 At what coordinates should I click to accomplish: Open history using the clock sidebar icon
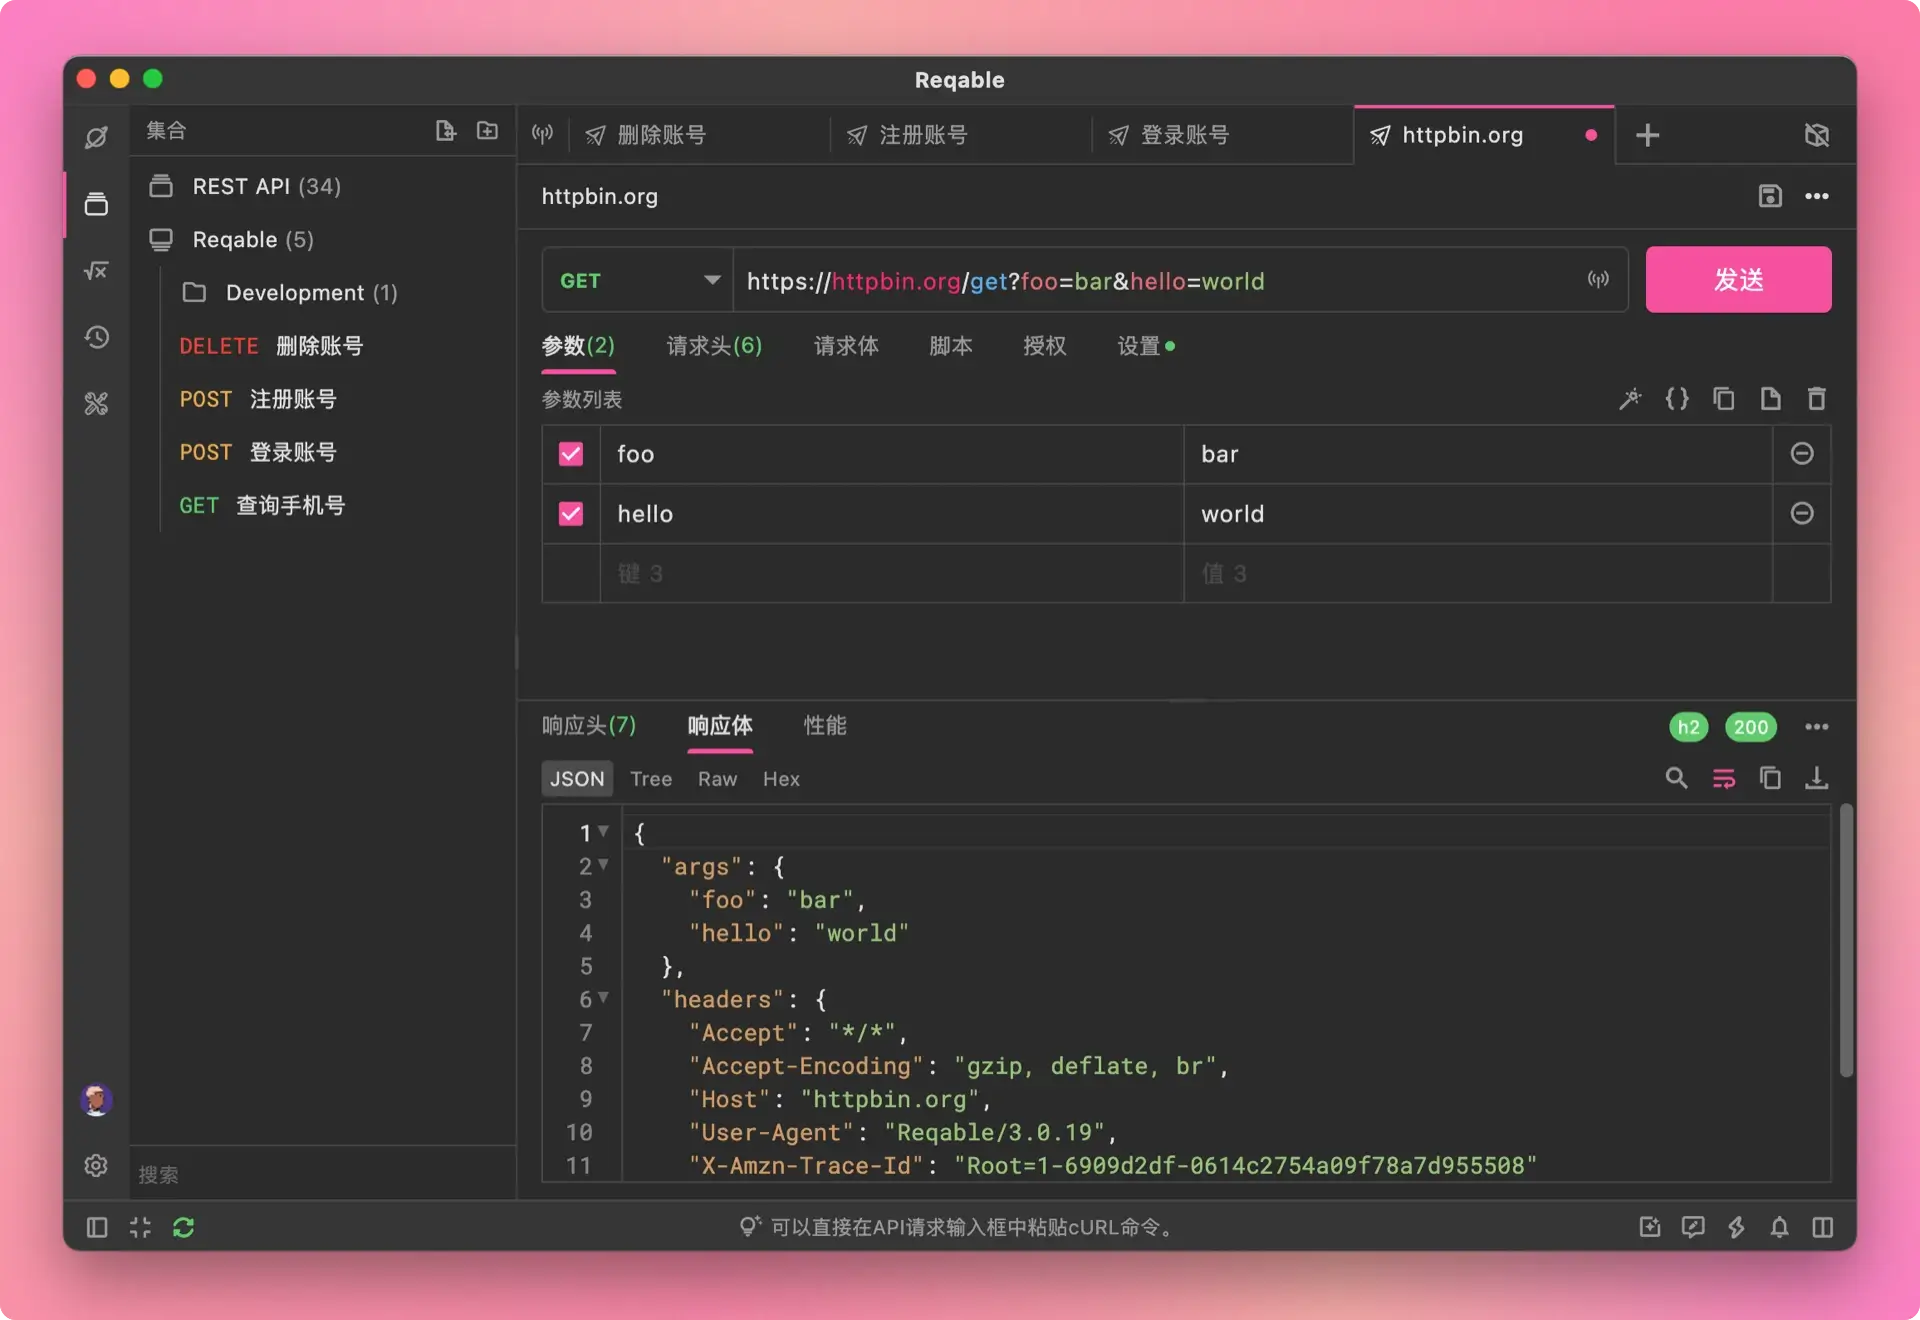click(96, 337)
